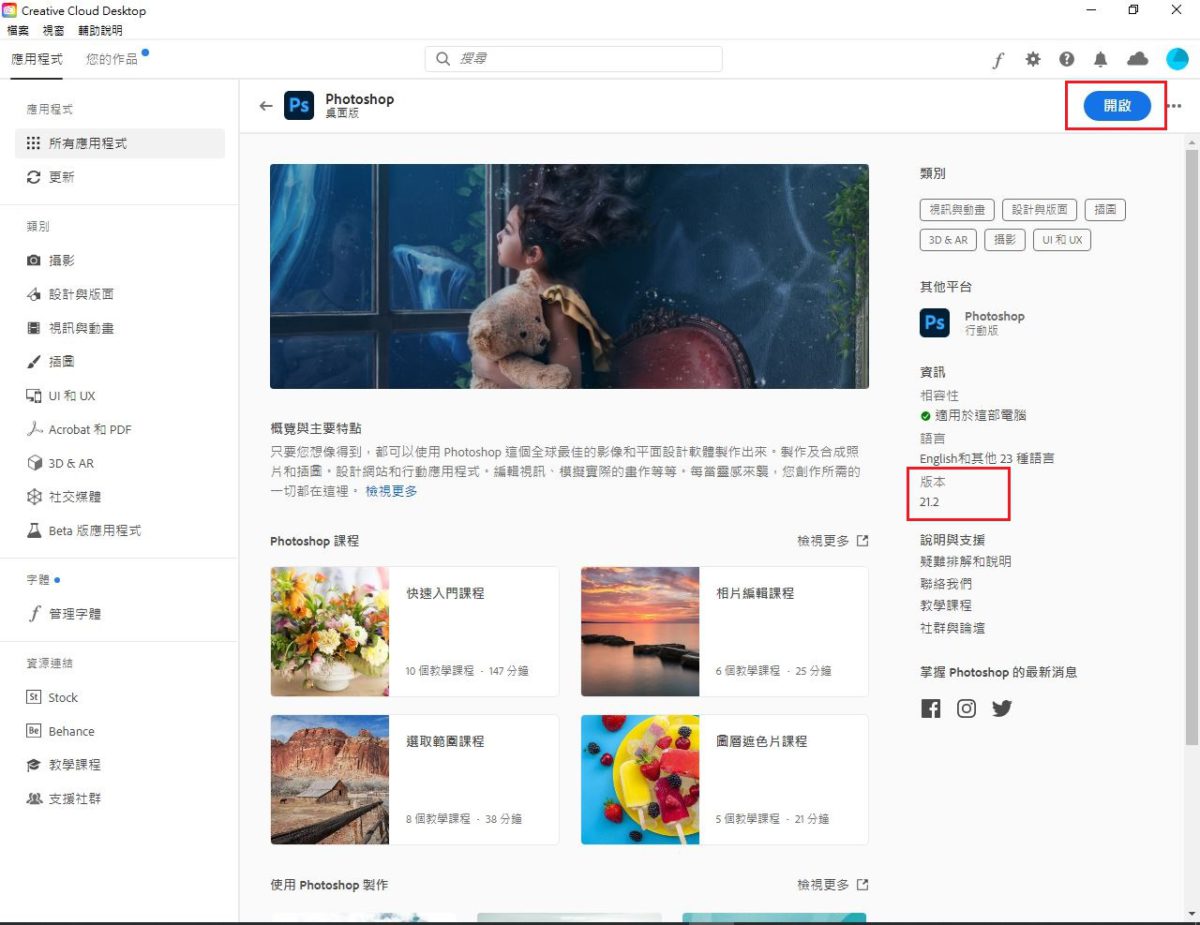Click 開啟 to launch Photoshop
Image resolution: width=1200 pixels, height=925 pixels.
pyautogui.click(x=1115, y=105)
